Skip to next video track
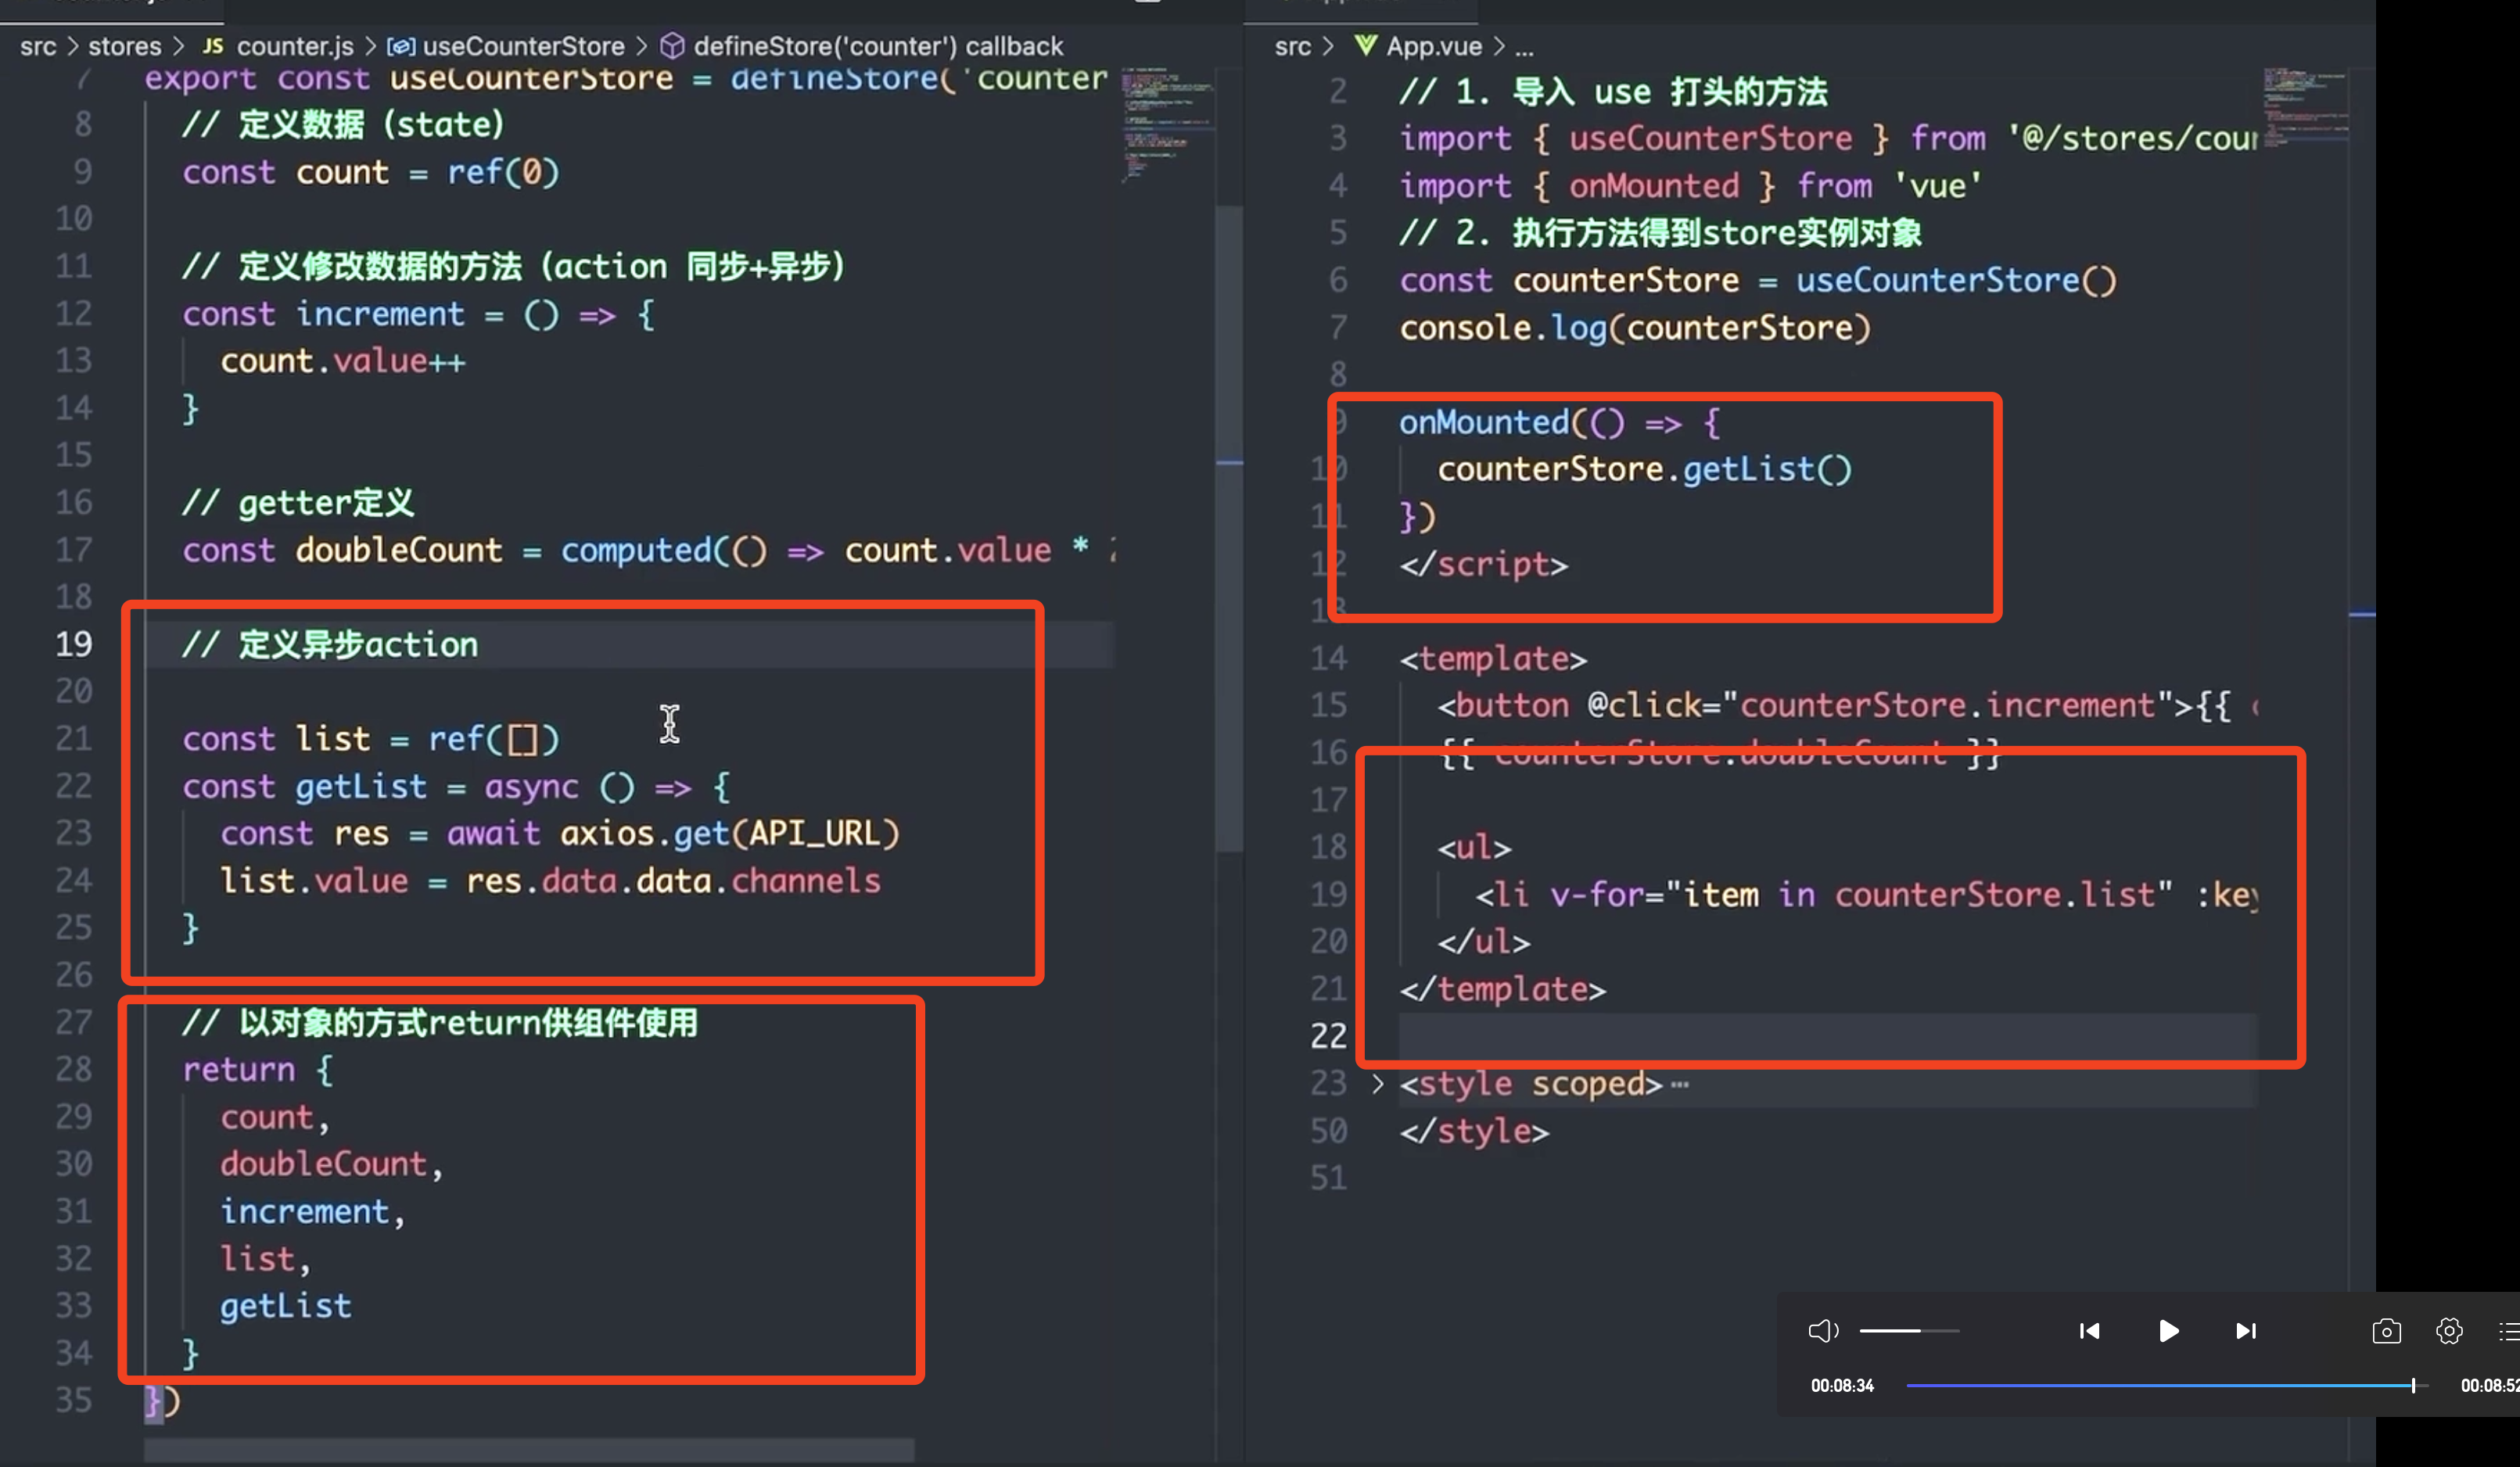Image resolution: width=2520 pixels, height=1467 pixels. click(2246, 1331)
